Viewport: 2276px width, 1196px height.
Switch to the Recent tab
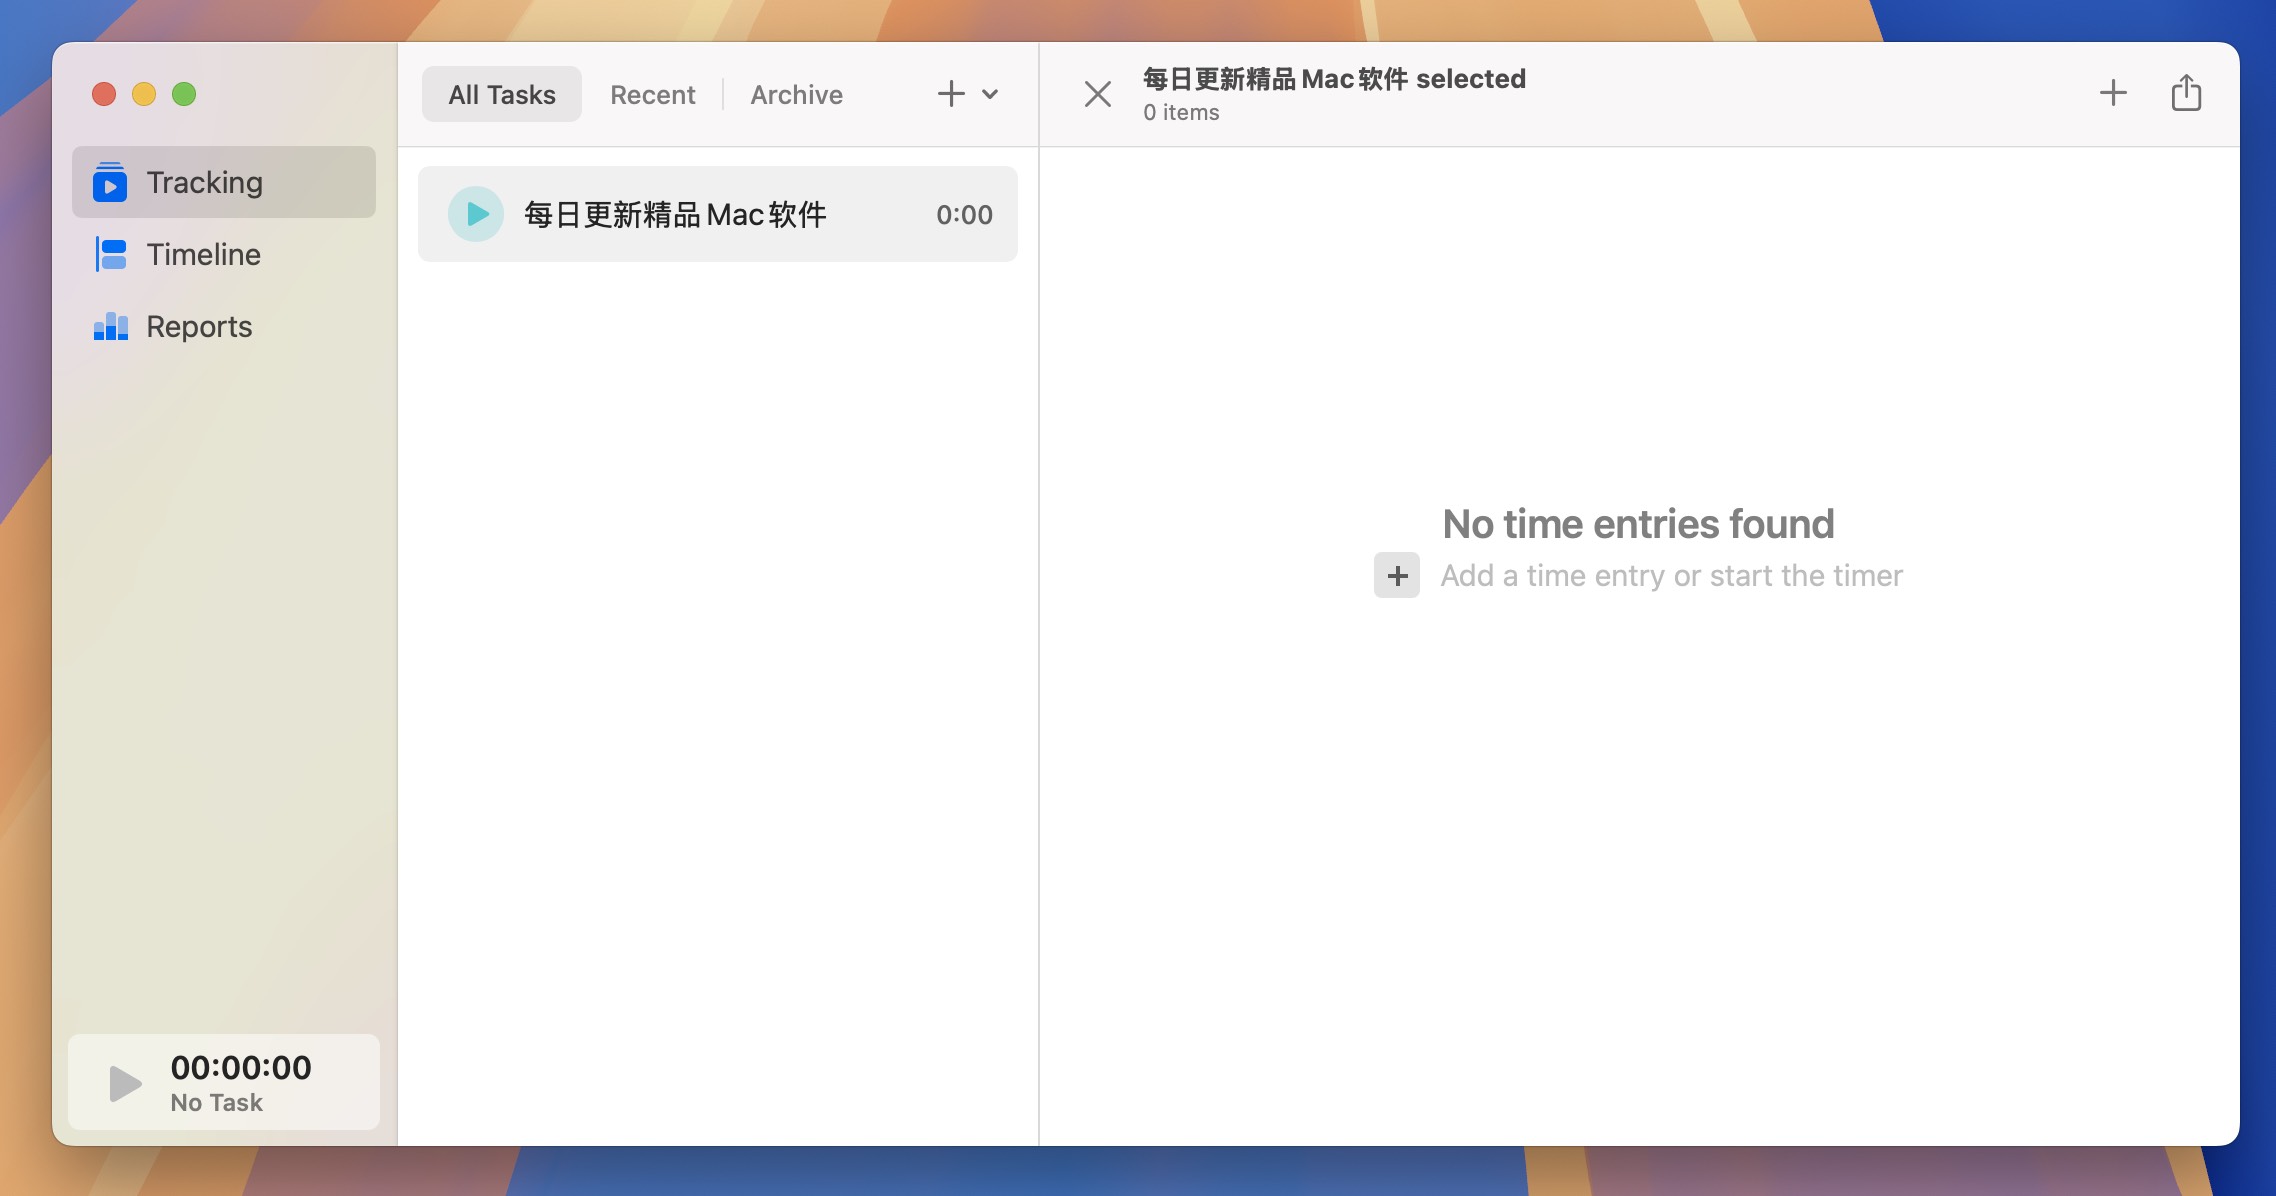click(653, 94)
